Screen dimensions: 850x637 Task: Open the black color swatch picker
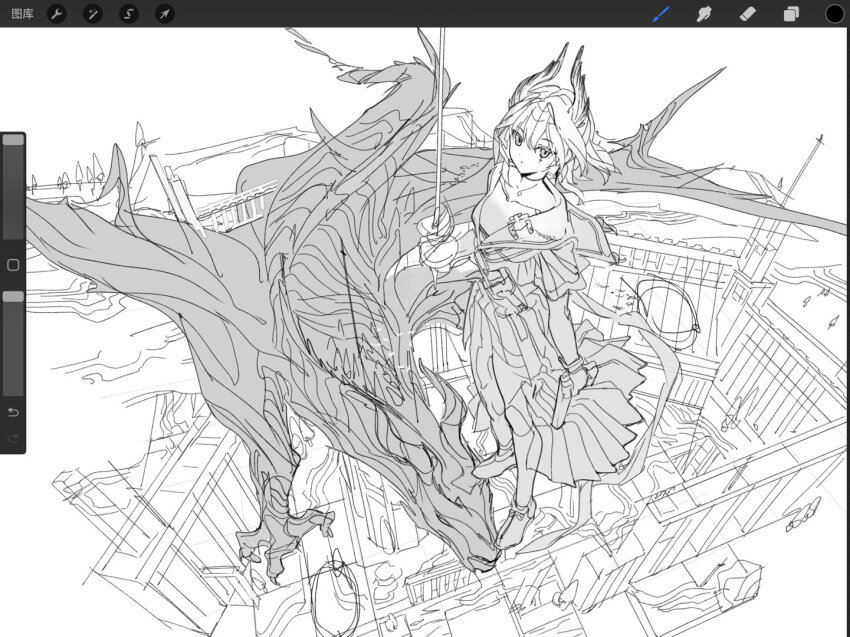pos(834,14)
